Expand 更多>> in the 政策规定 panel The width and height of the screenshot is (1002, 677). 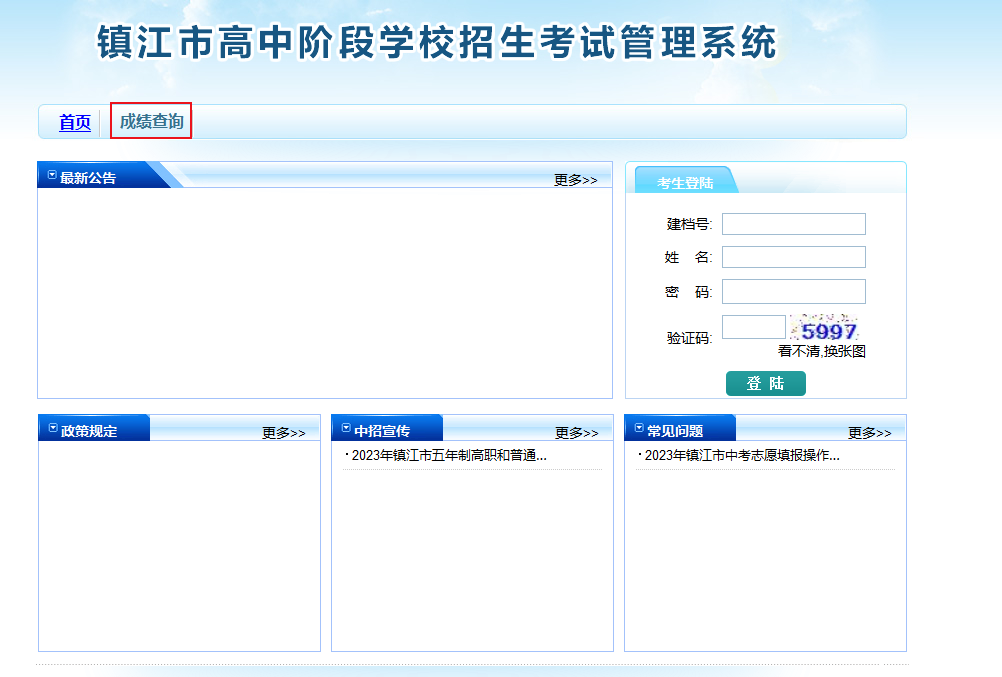(283, 433)
